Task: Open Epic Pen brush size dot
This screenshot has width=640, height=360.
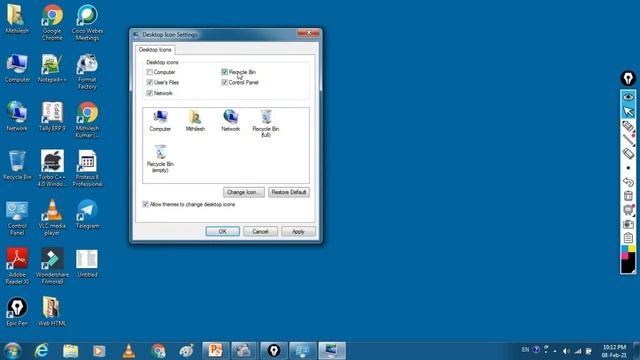Action: click(x=628, y=168)
